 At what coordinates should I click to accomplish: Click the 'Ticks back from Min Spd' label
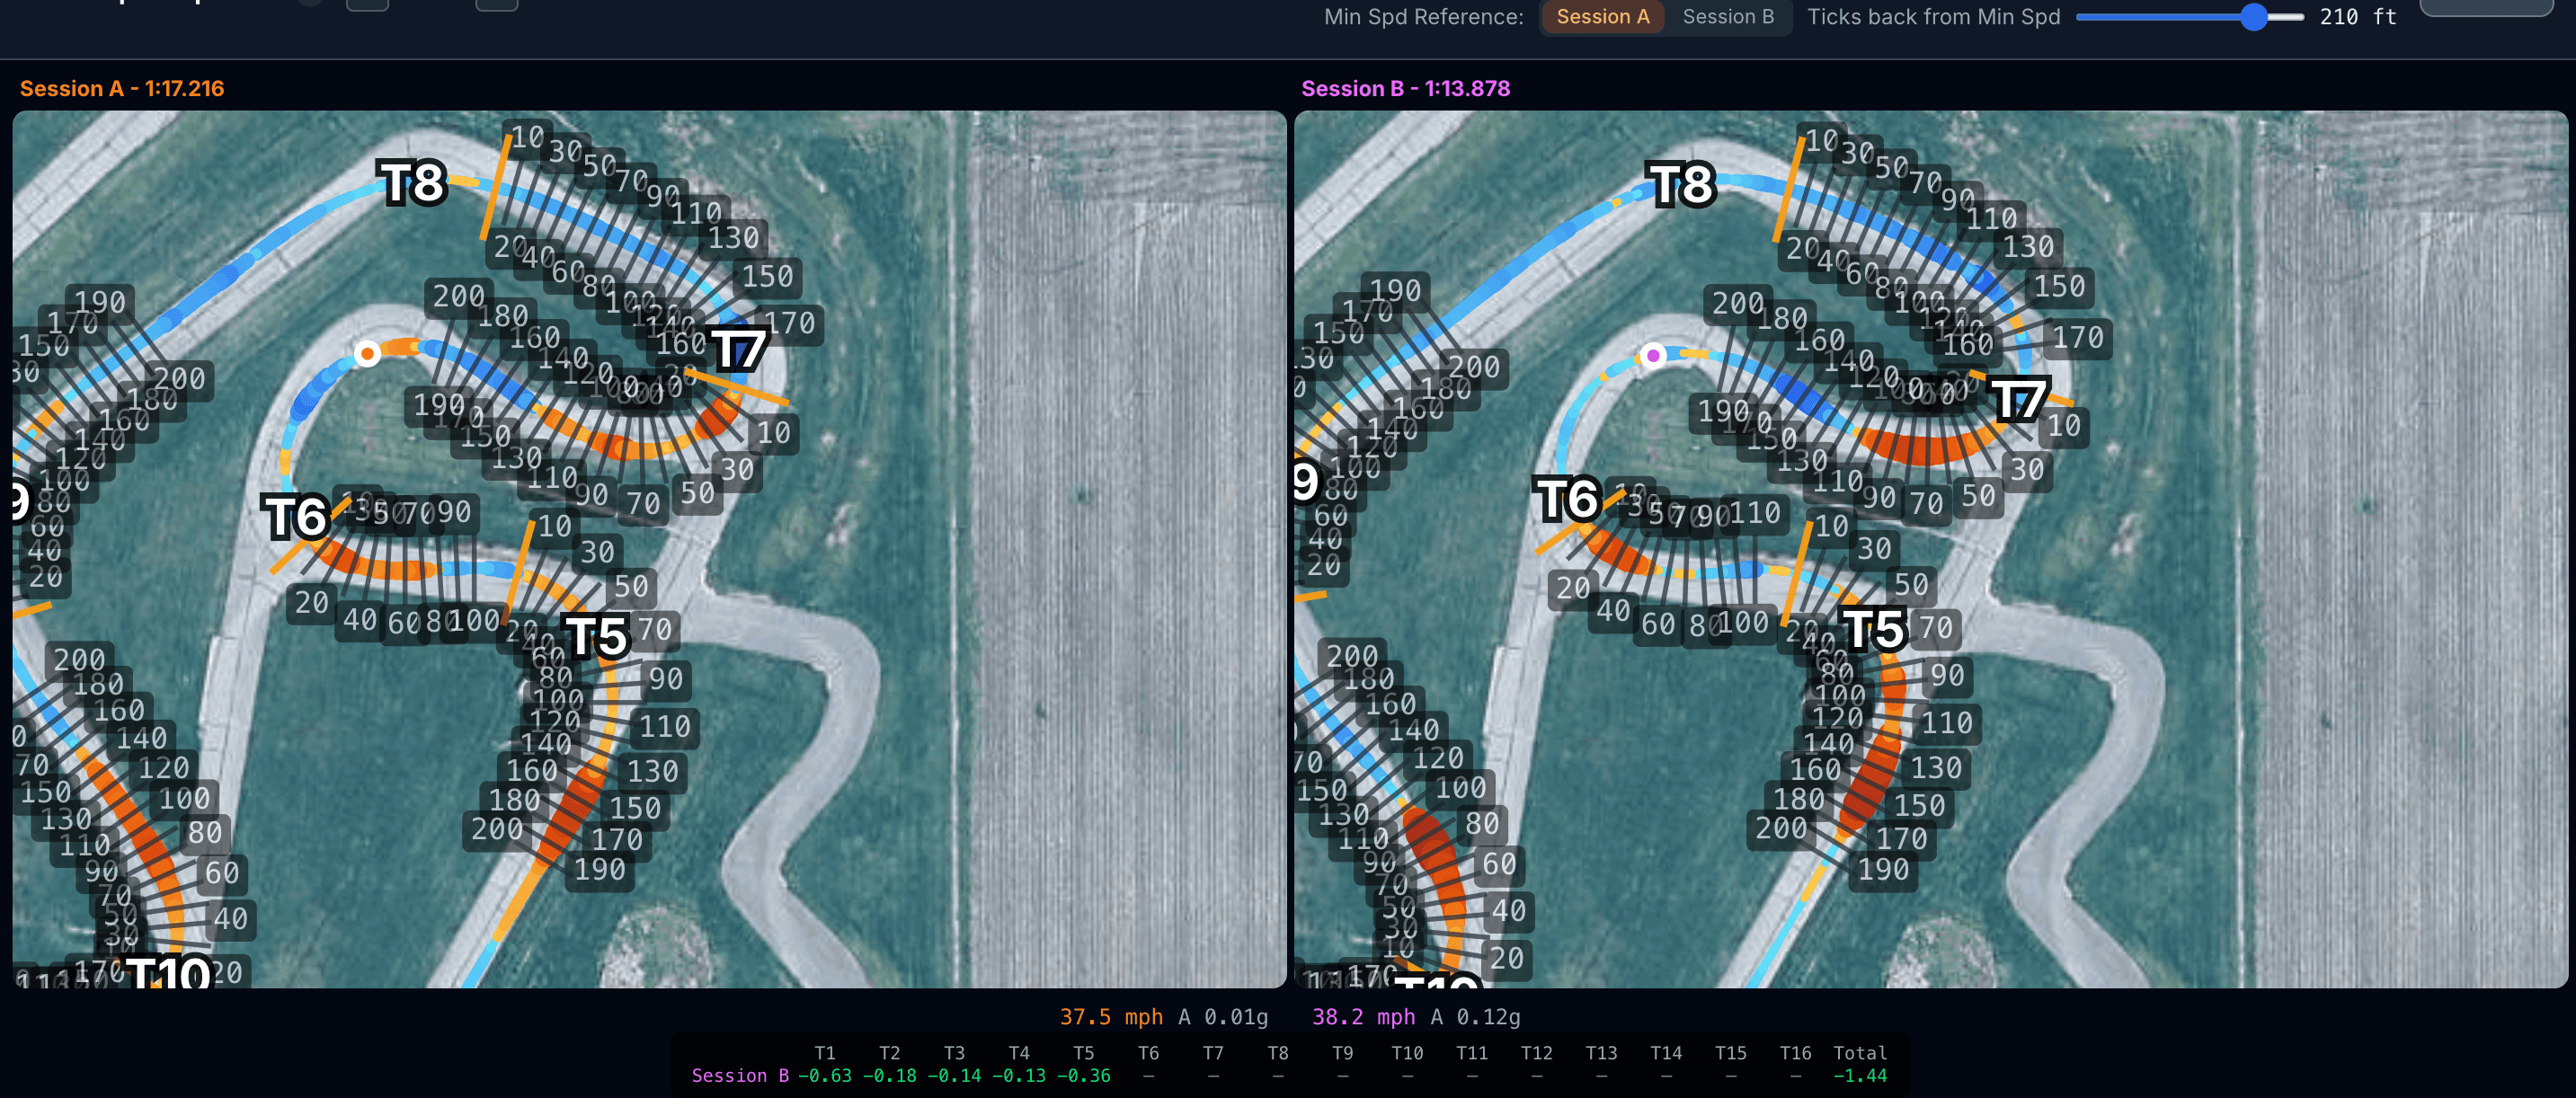[1933, 17]
